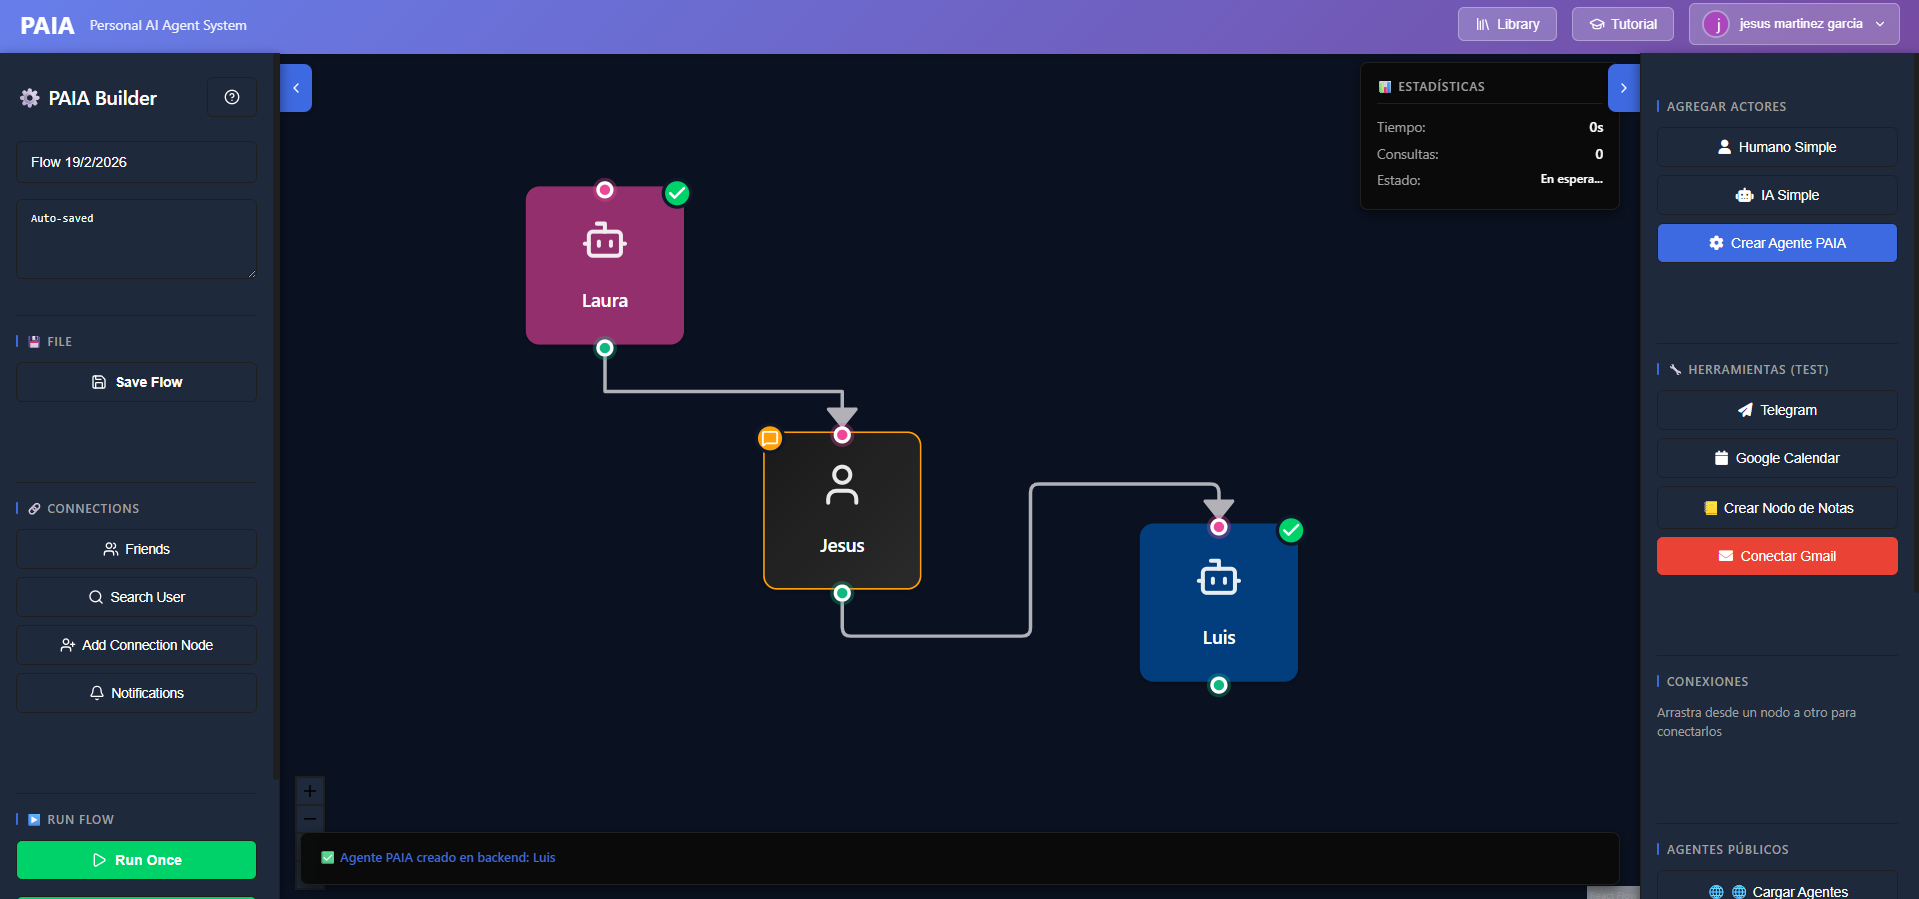The height and width of the screenshot is (899, 1919).
Task: Click Luis node's robot icon
Action: 1219,578
